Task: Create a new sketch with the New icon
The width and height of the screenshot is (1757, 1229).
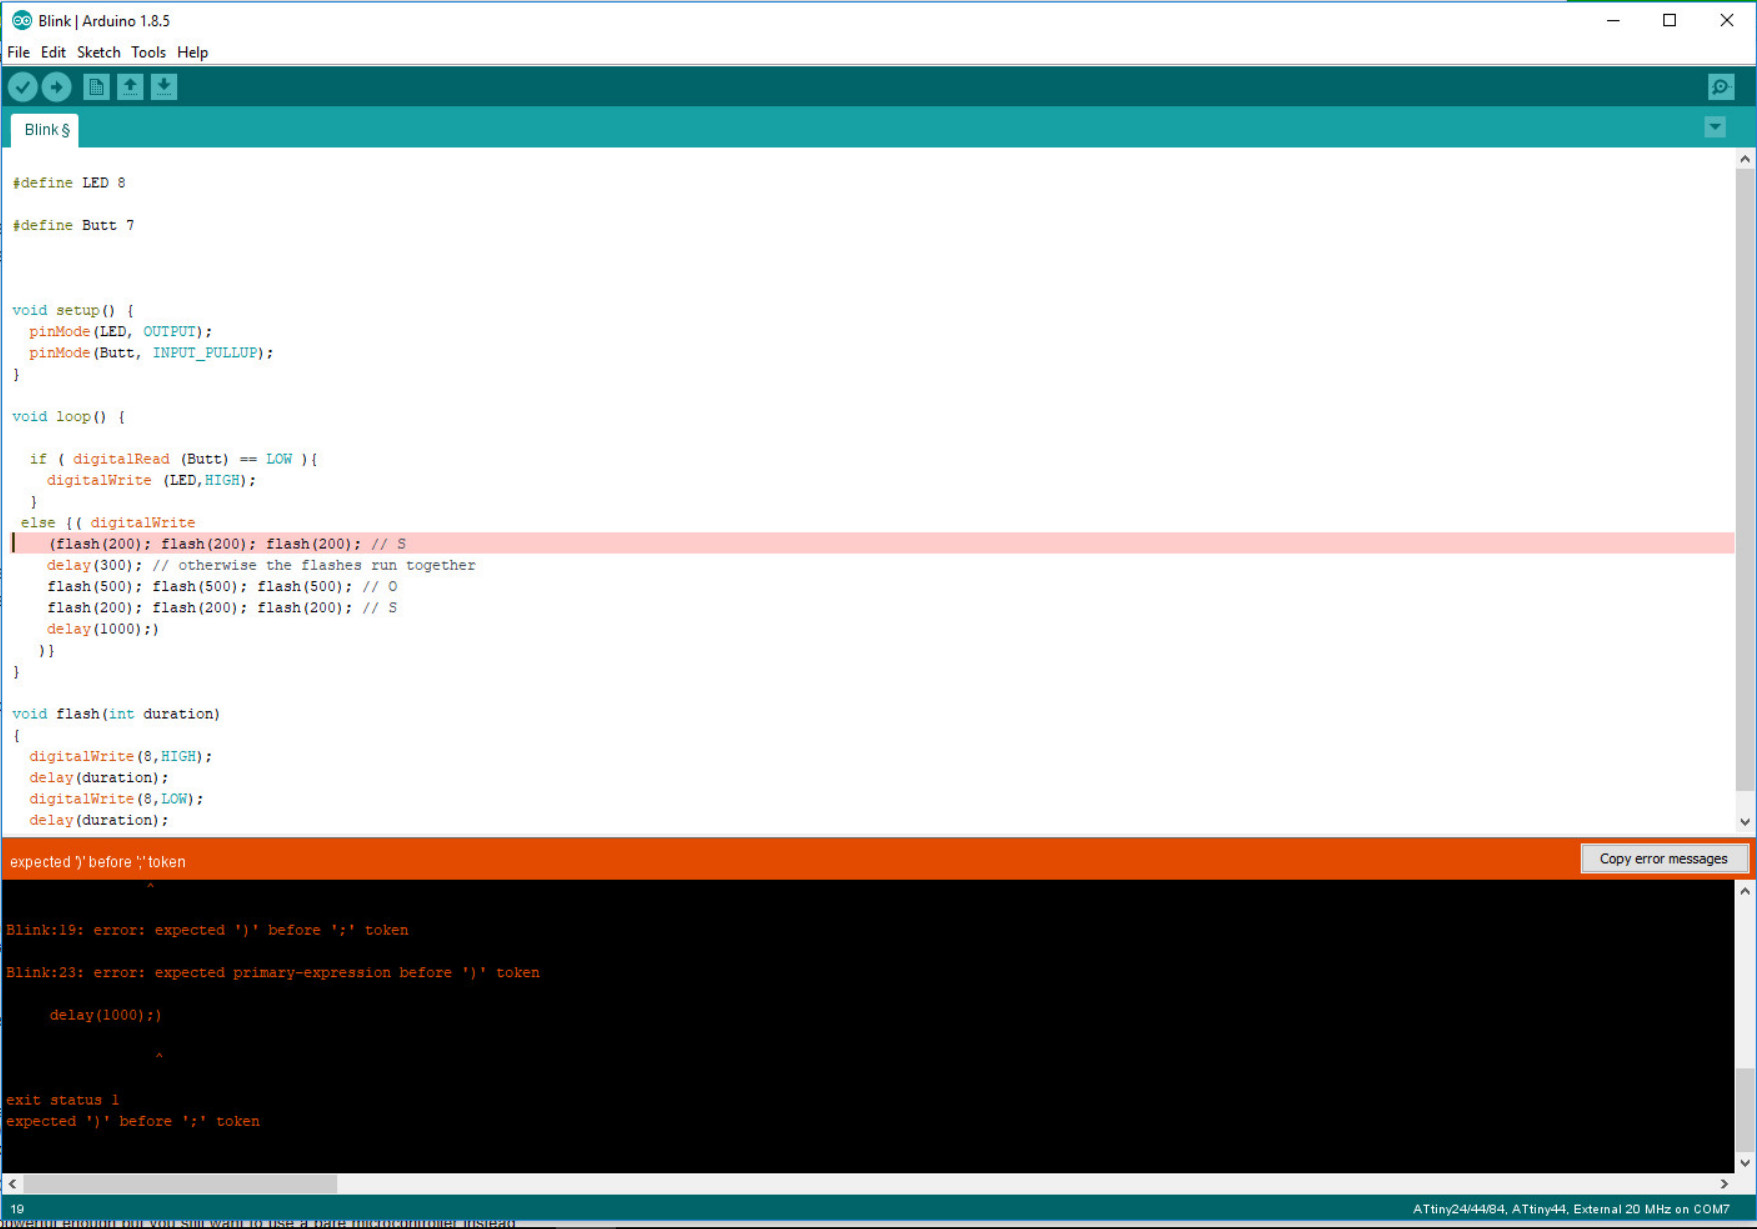Action: 96,87
